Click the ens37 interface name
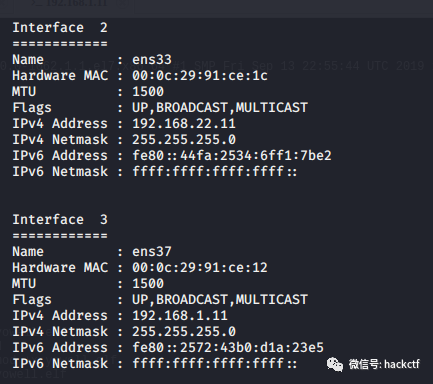The width and height of the screenshot is (433, 384). tap(152, 252)
